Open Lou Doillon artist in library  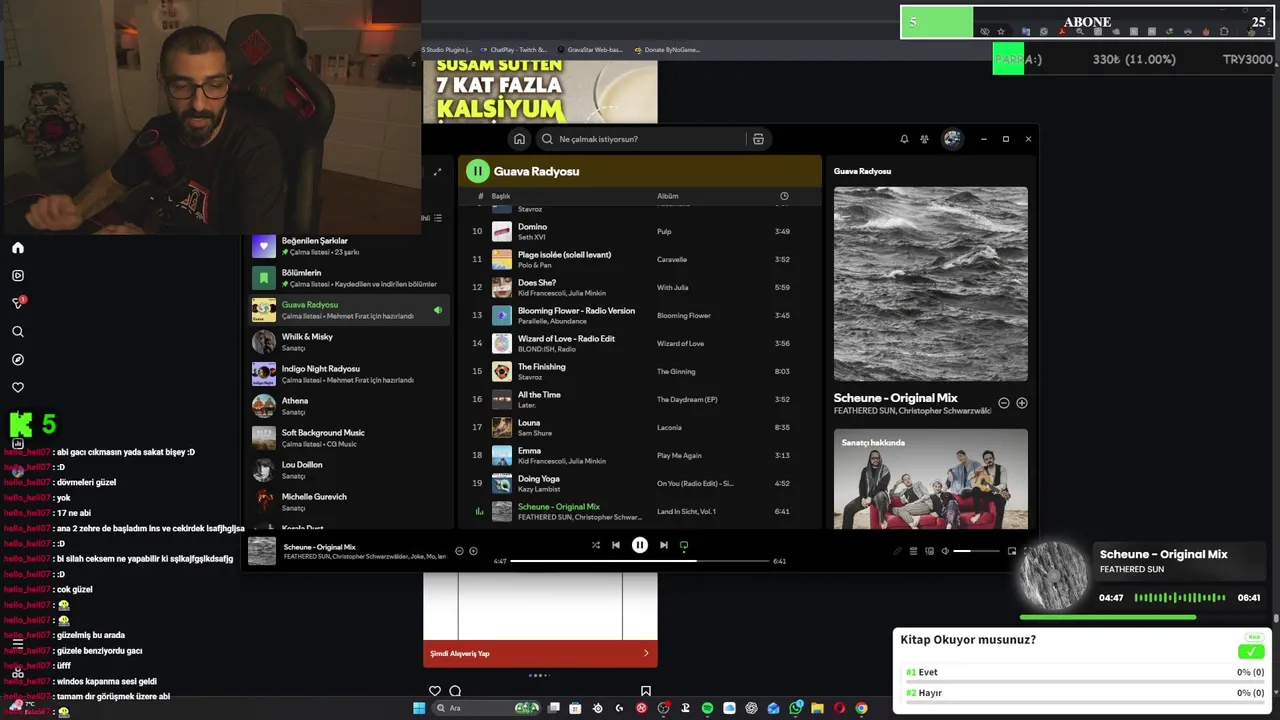click(x=348, y=470)
